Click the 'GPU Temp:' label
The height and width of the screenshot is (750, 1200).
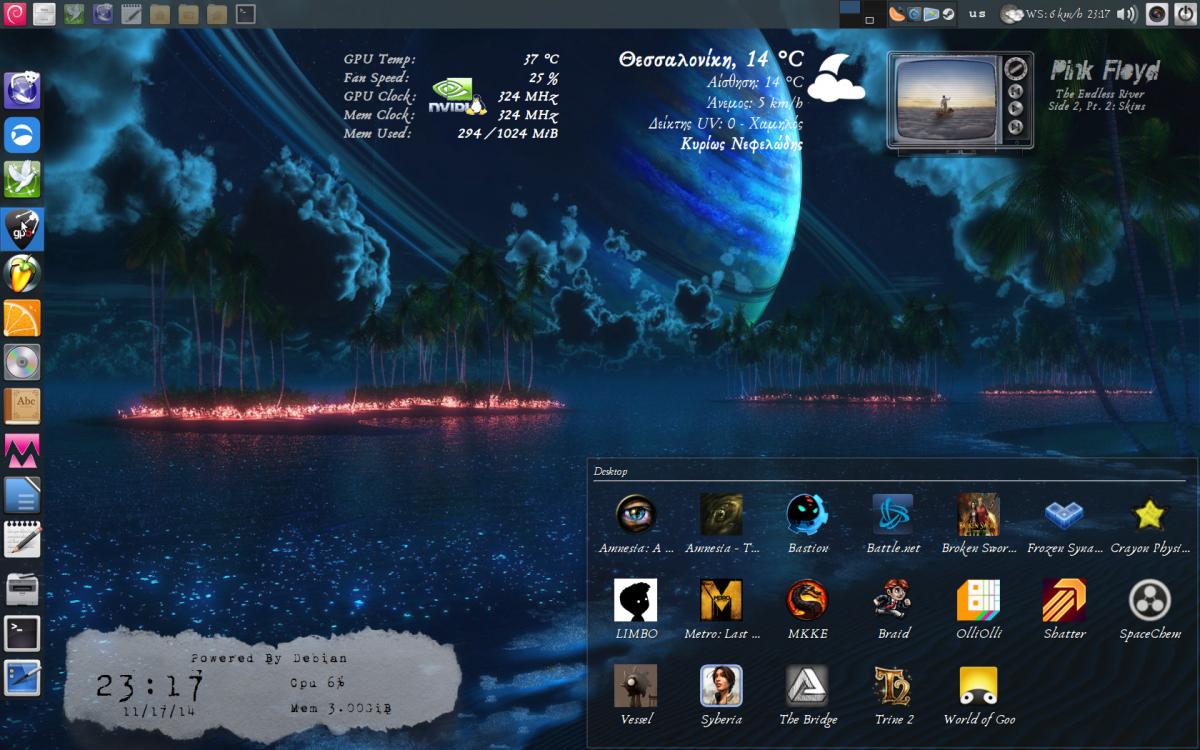click(x=379, y=59)
